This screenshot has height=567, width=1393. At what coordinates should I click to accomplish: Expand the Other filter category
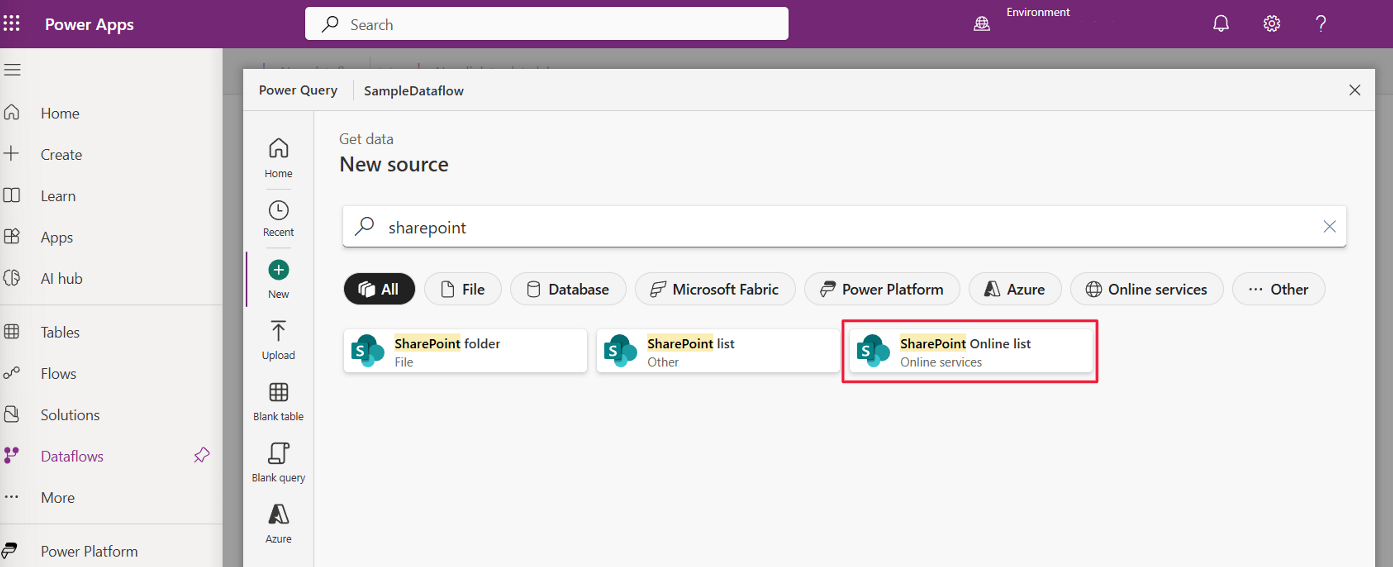1278,289
